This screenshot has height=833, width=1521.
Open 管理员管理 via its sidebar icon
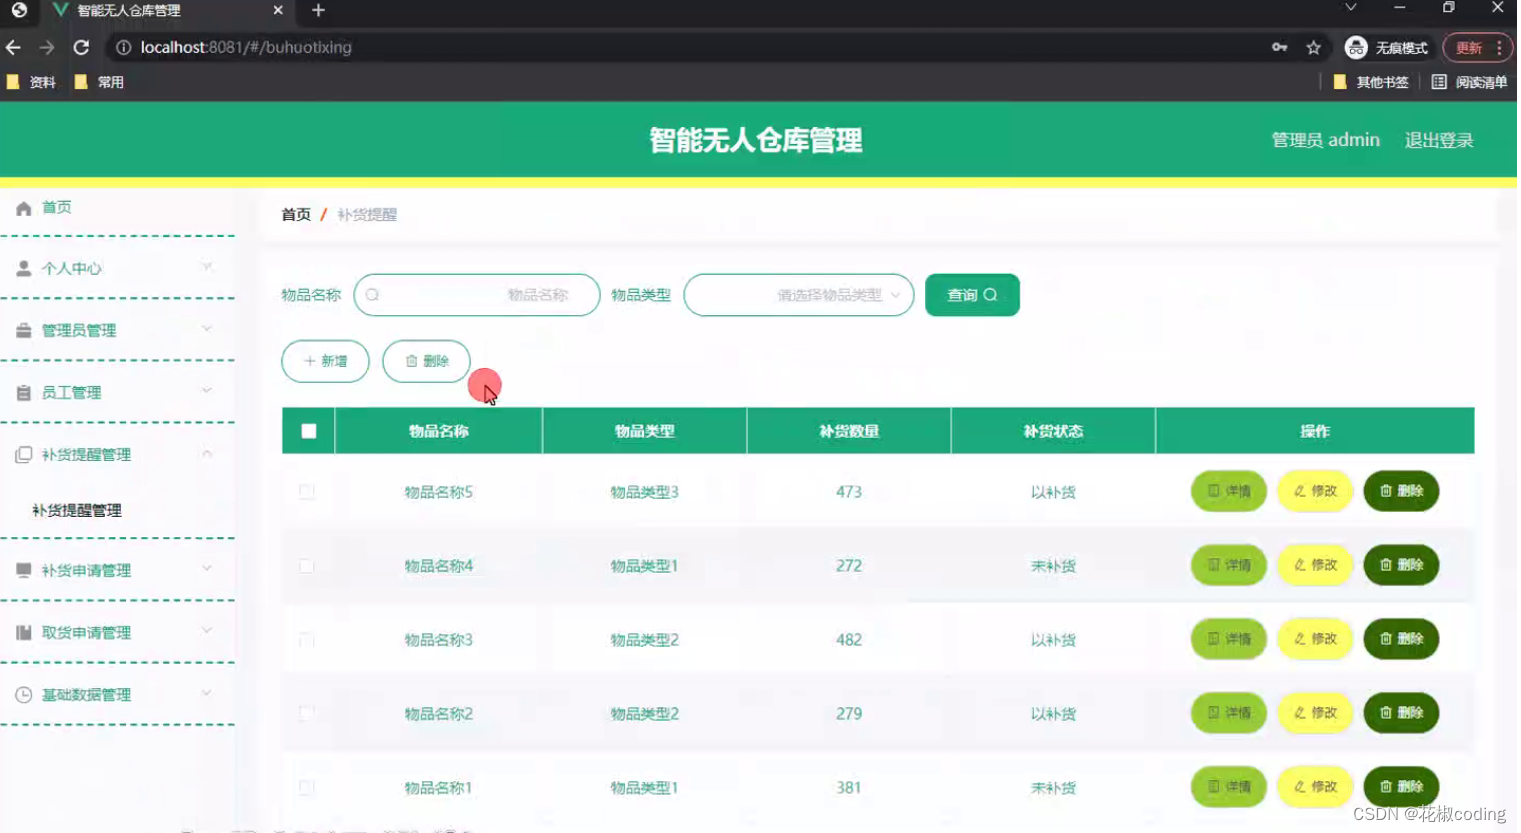[22, 330]
